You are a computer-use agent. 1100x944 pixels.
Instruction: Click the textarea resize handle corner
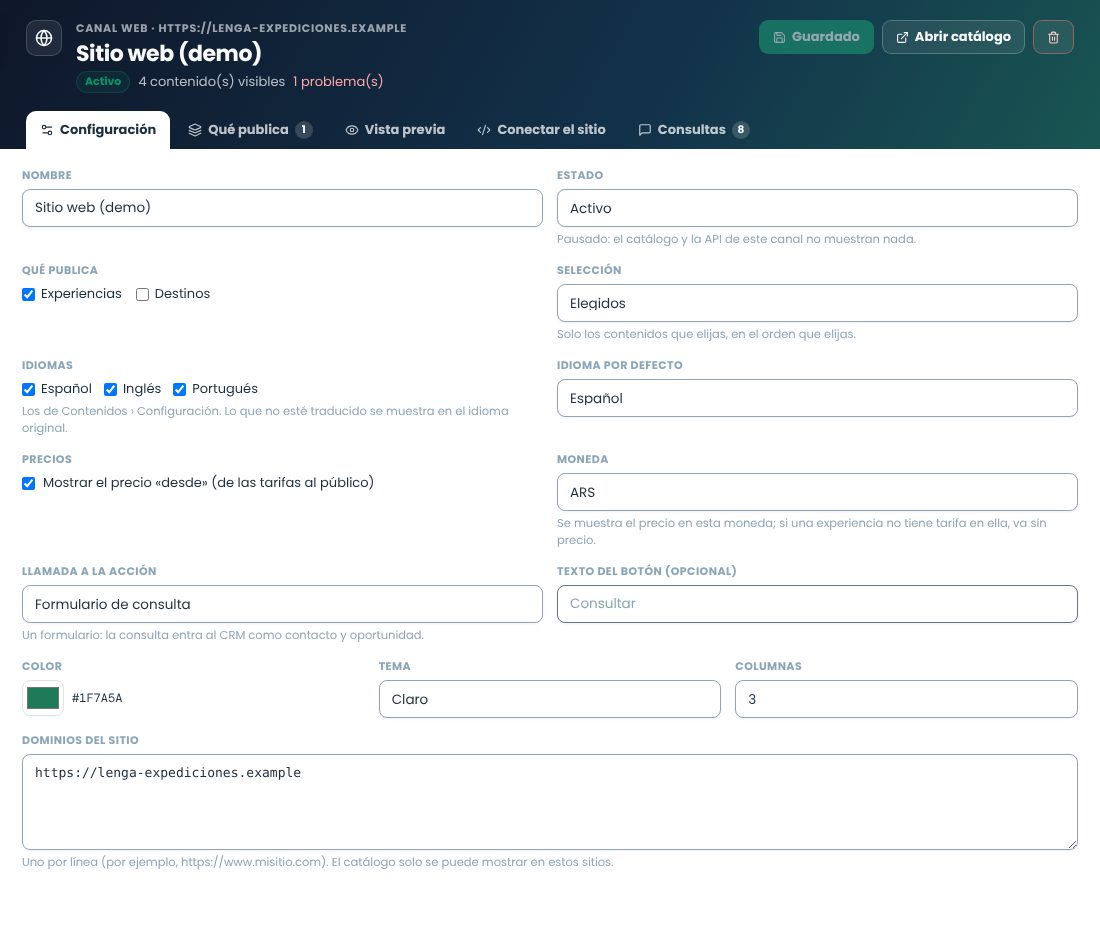click(1072, 844)
